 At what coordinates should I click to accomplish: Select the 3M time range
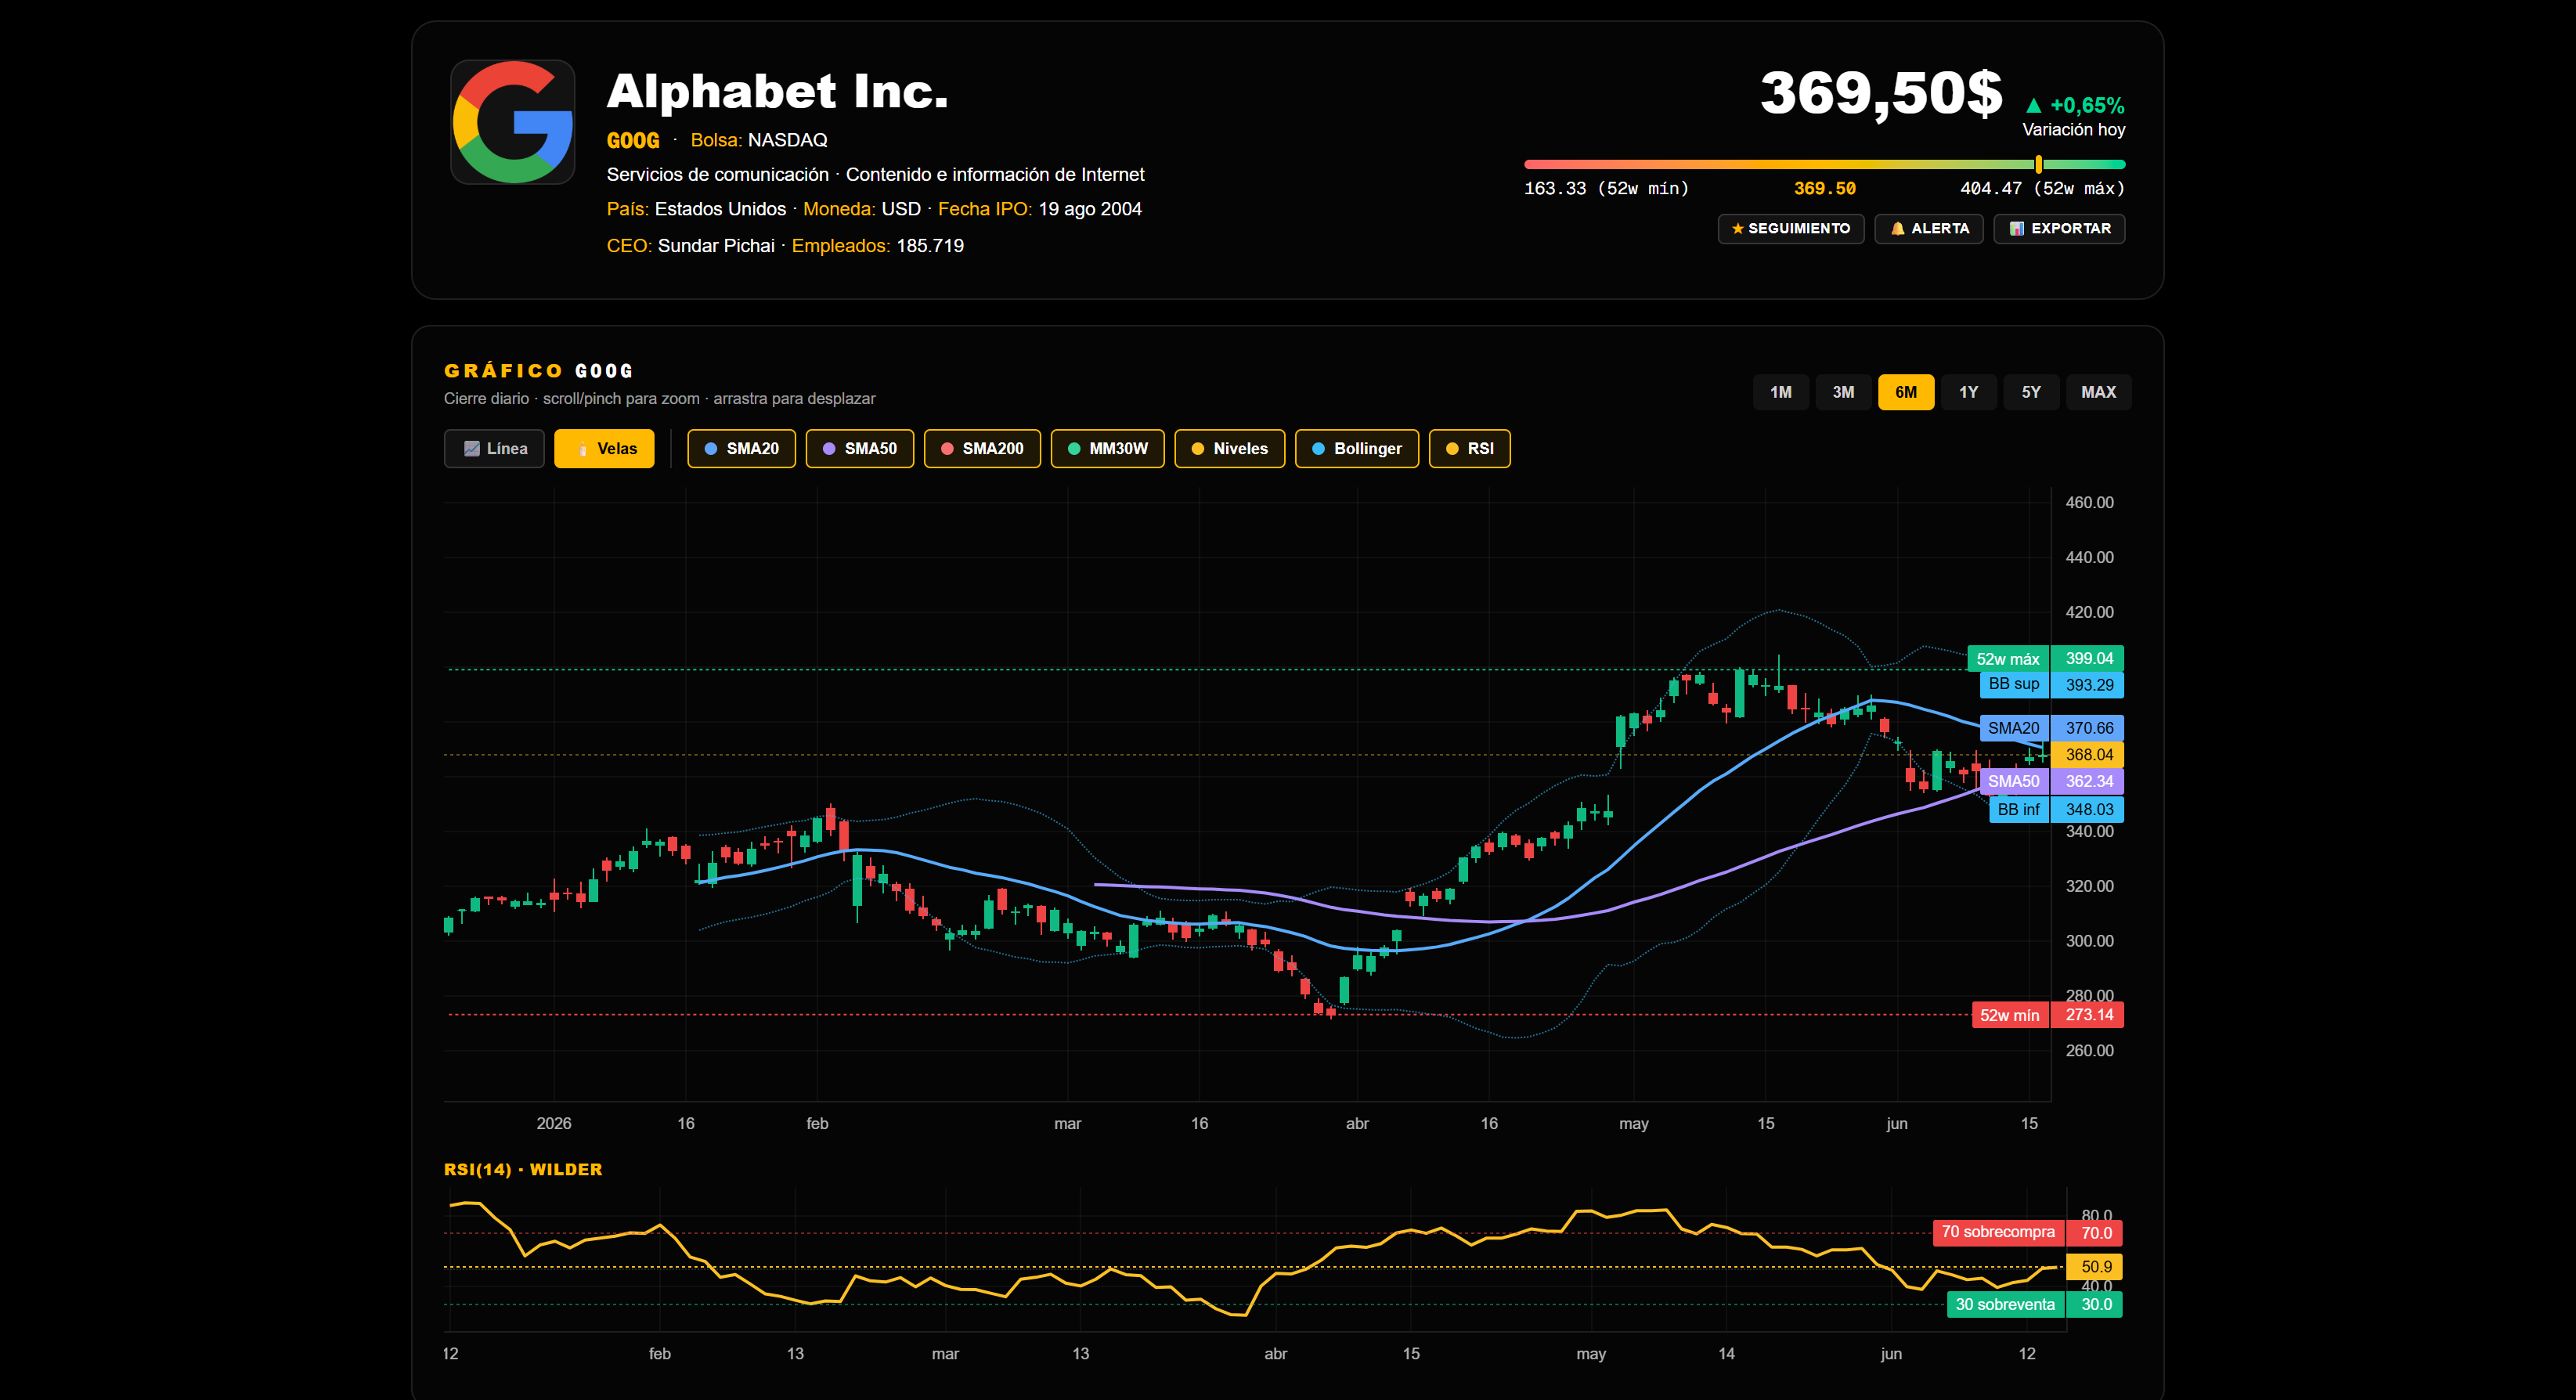tap(1843, 392)
